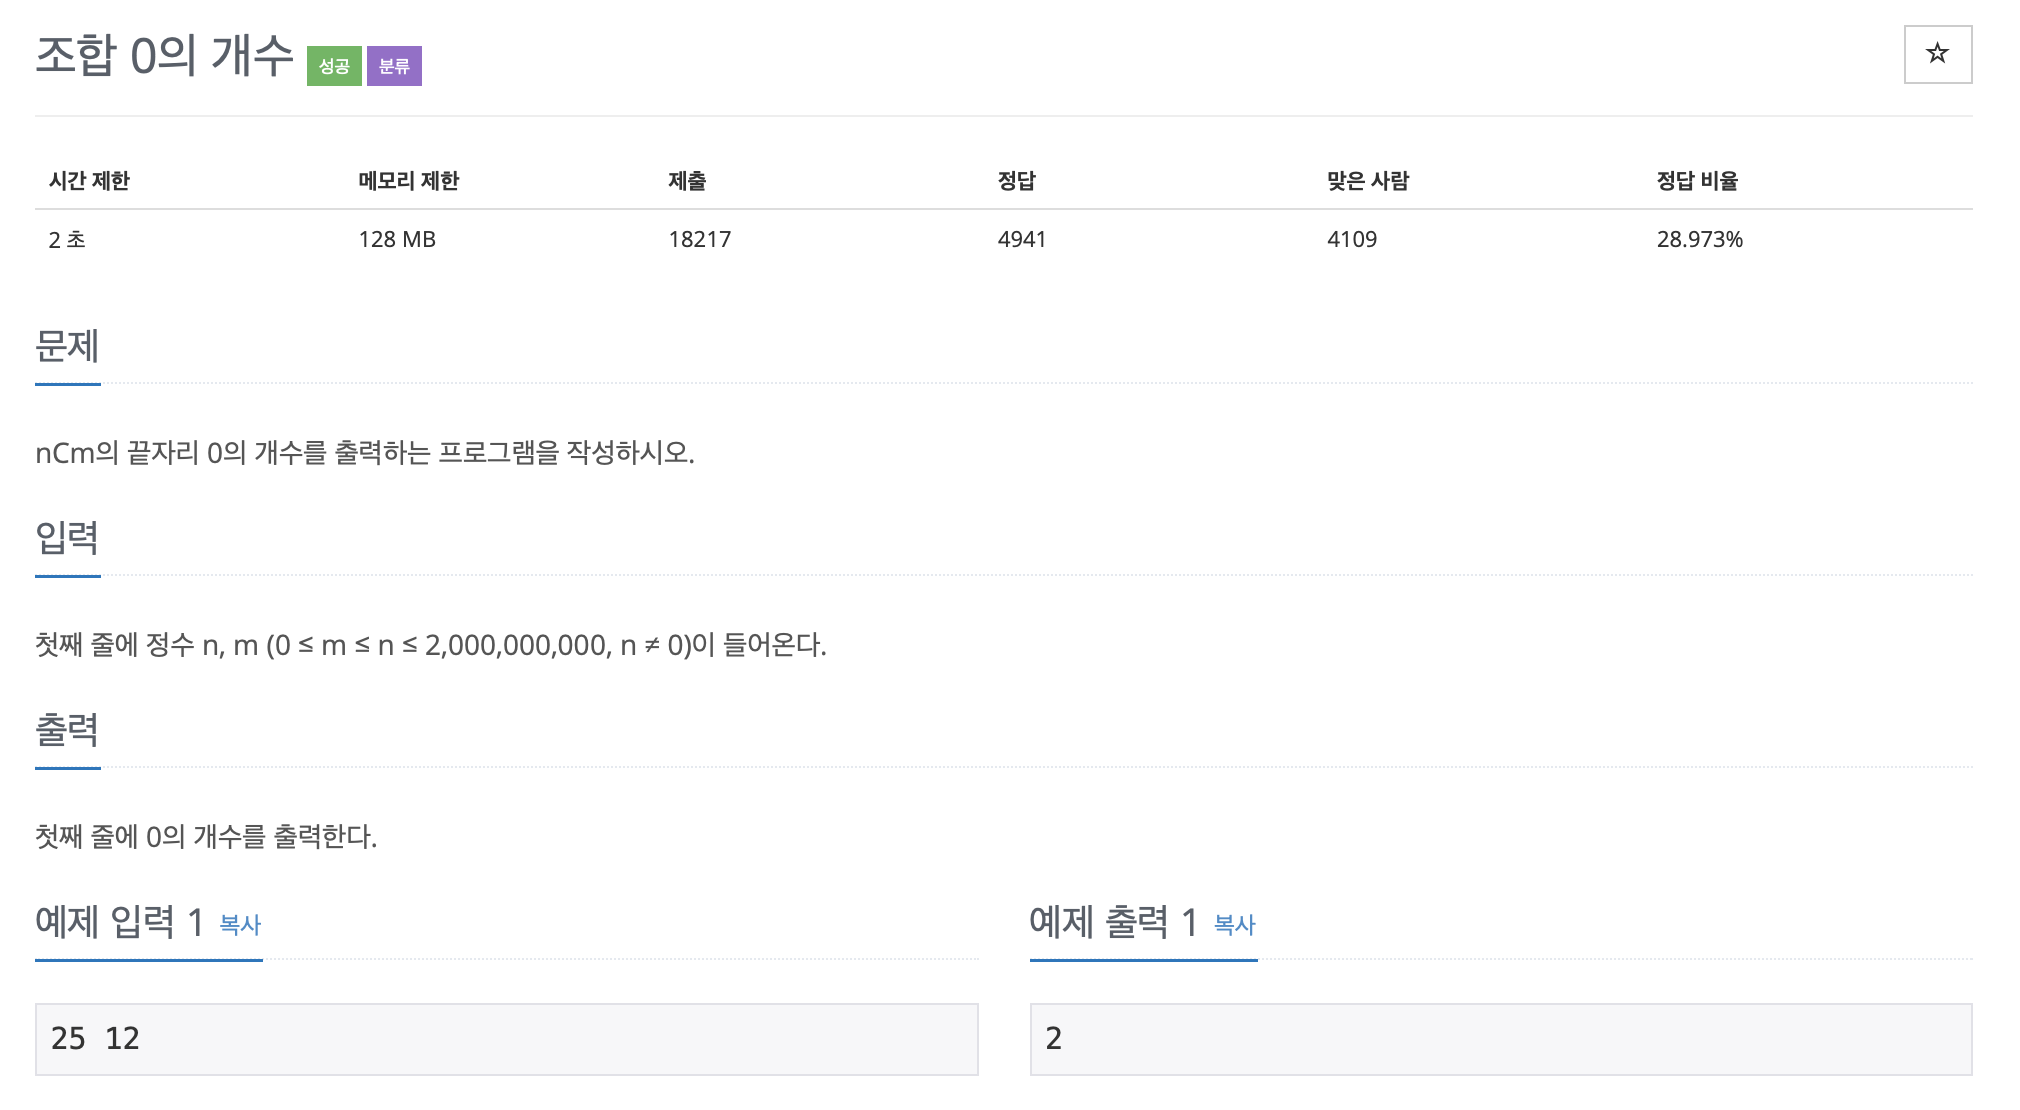Click the example output box showing 2

[1500, 1039]
